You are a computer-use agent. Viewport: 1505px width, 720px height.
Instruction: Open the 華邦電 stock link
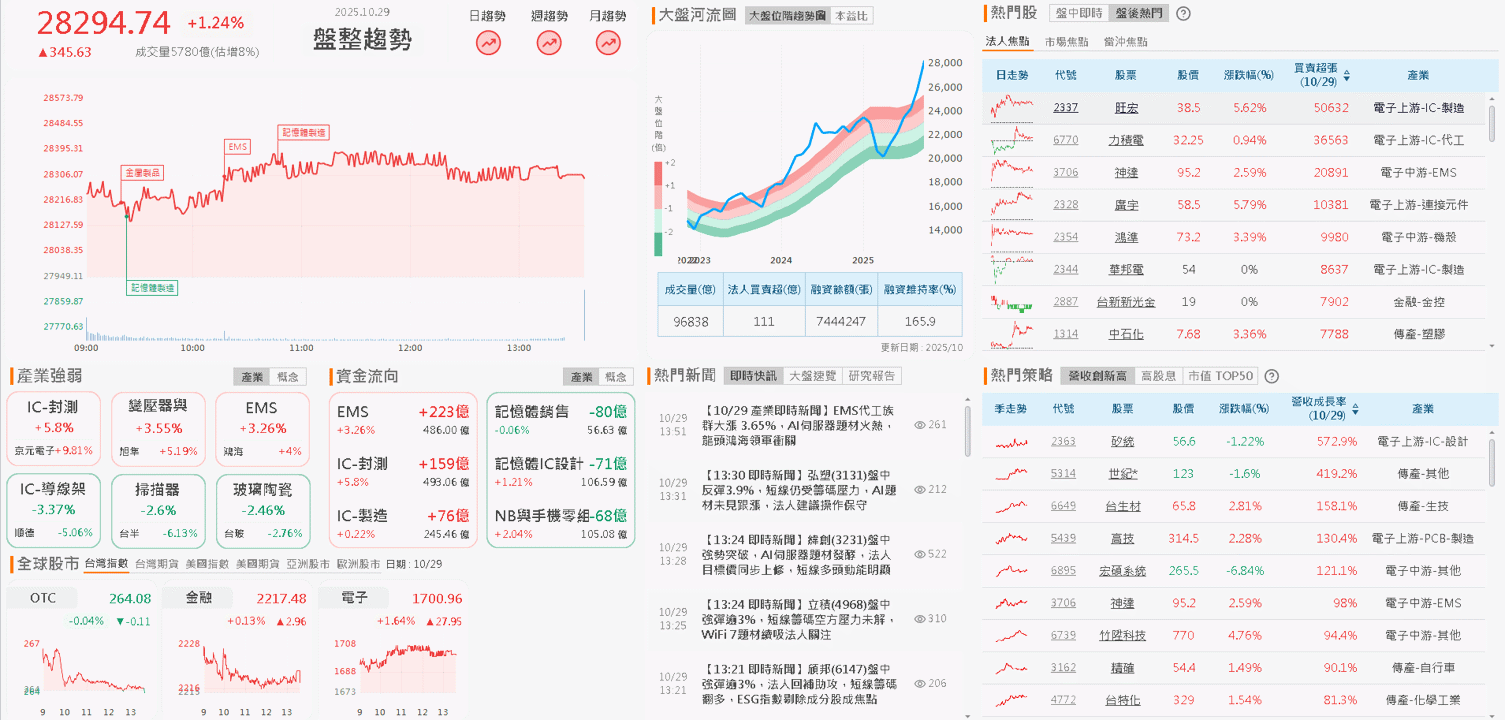1125,270
